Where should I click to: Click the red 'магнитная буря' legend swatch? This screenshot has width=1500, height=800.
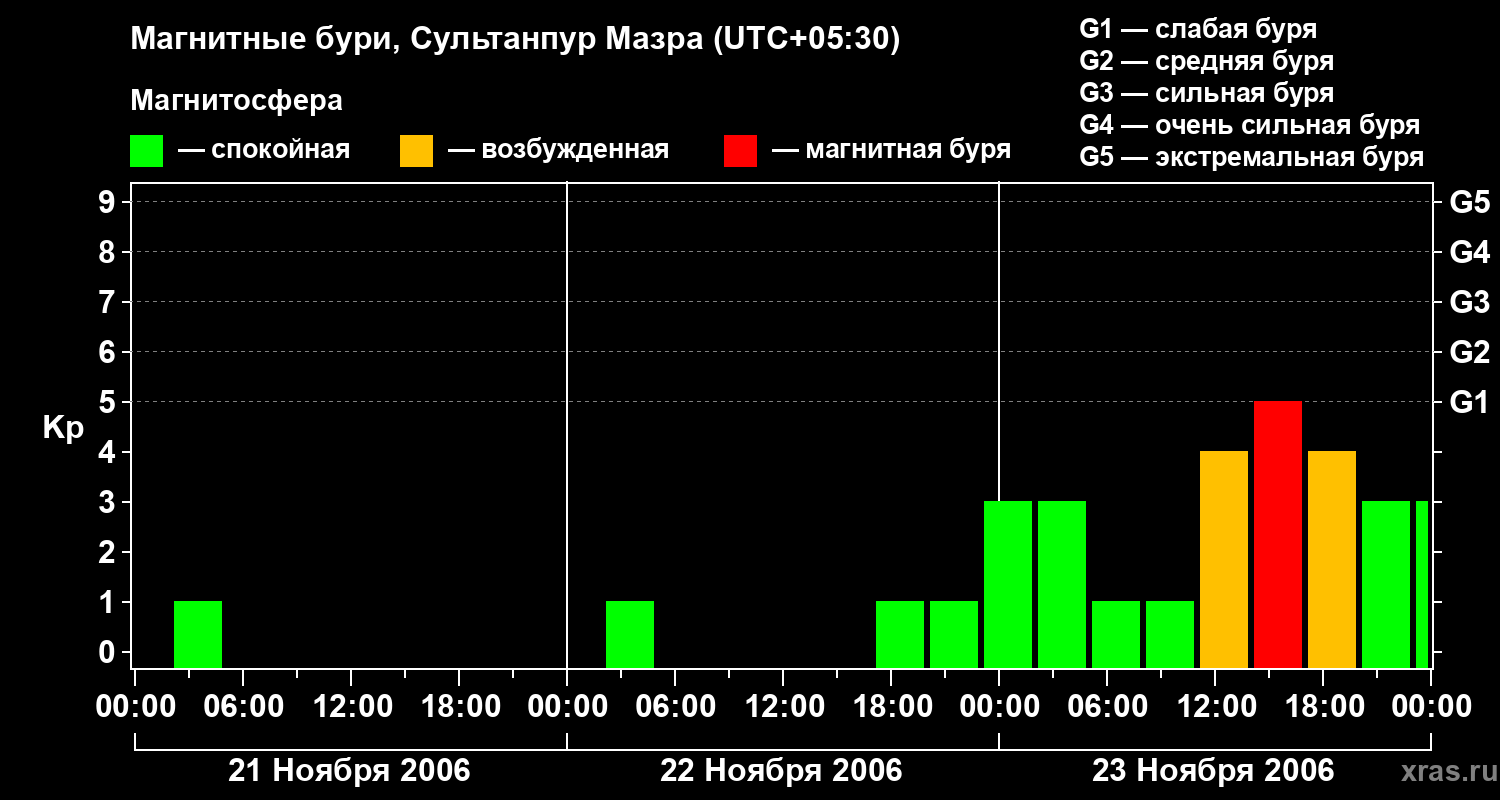[x=740, y=150]
